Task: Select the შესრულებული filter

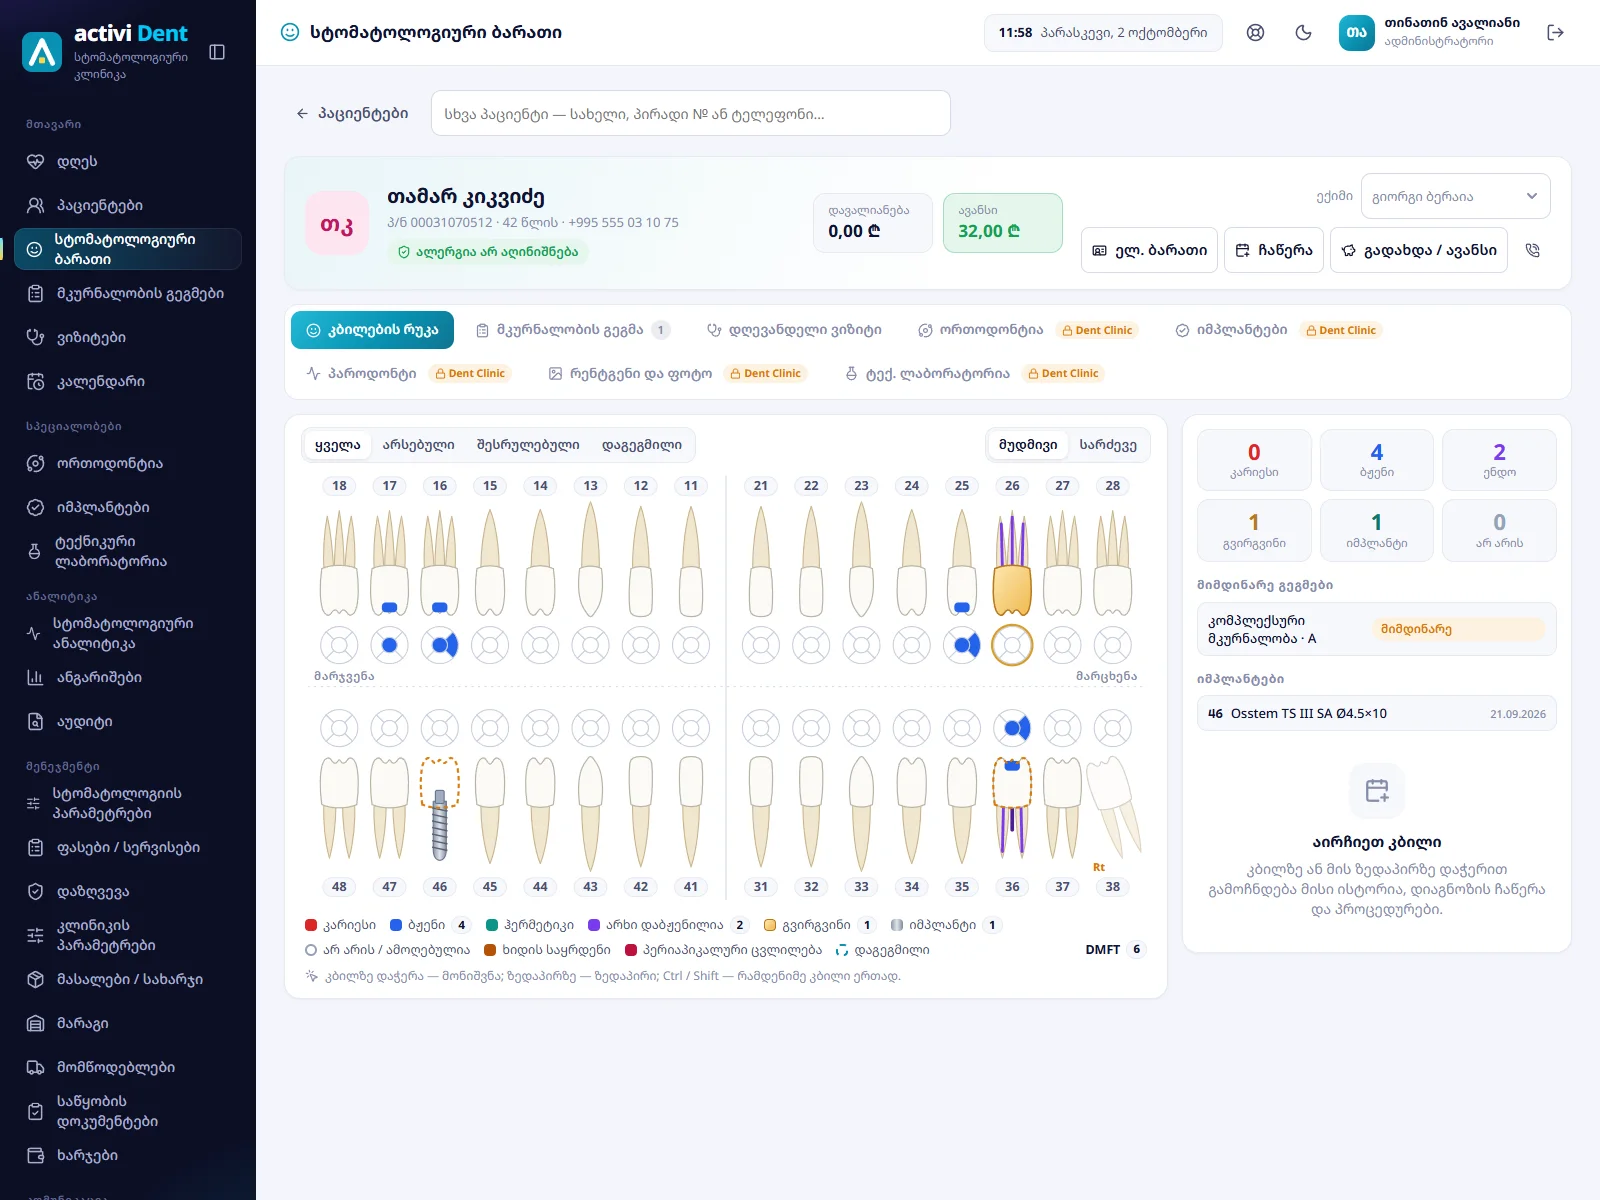Action: (528, 445)
